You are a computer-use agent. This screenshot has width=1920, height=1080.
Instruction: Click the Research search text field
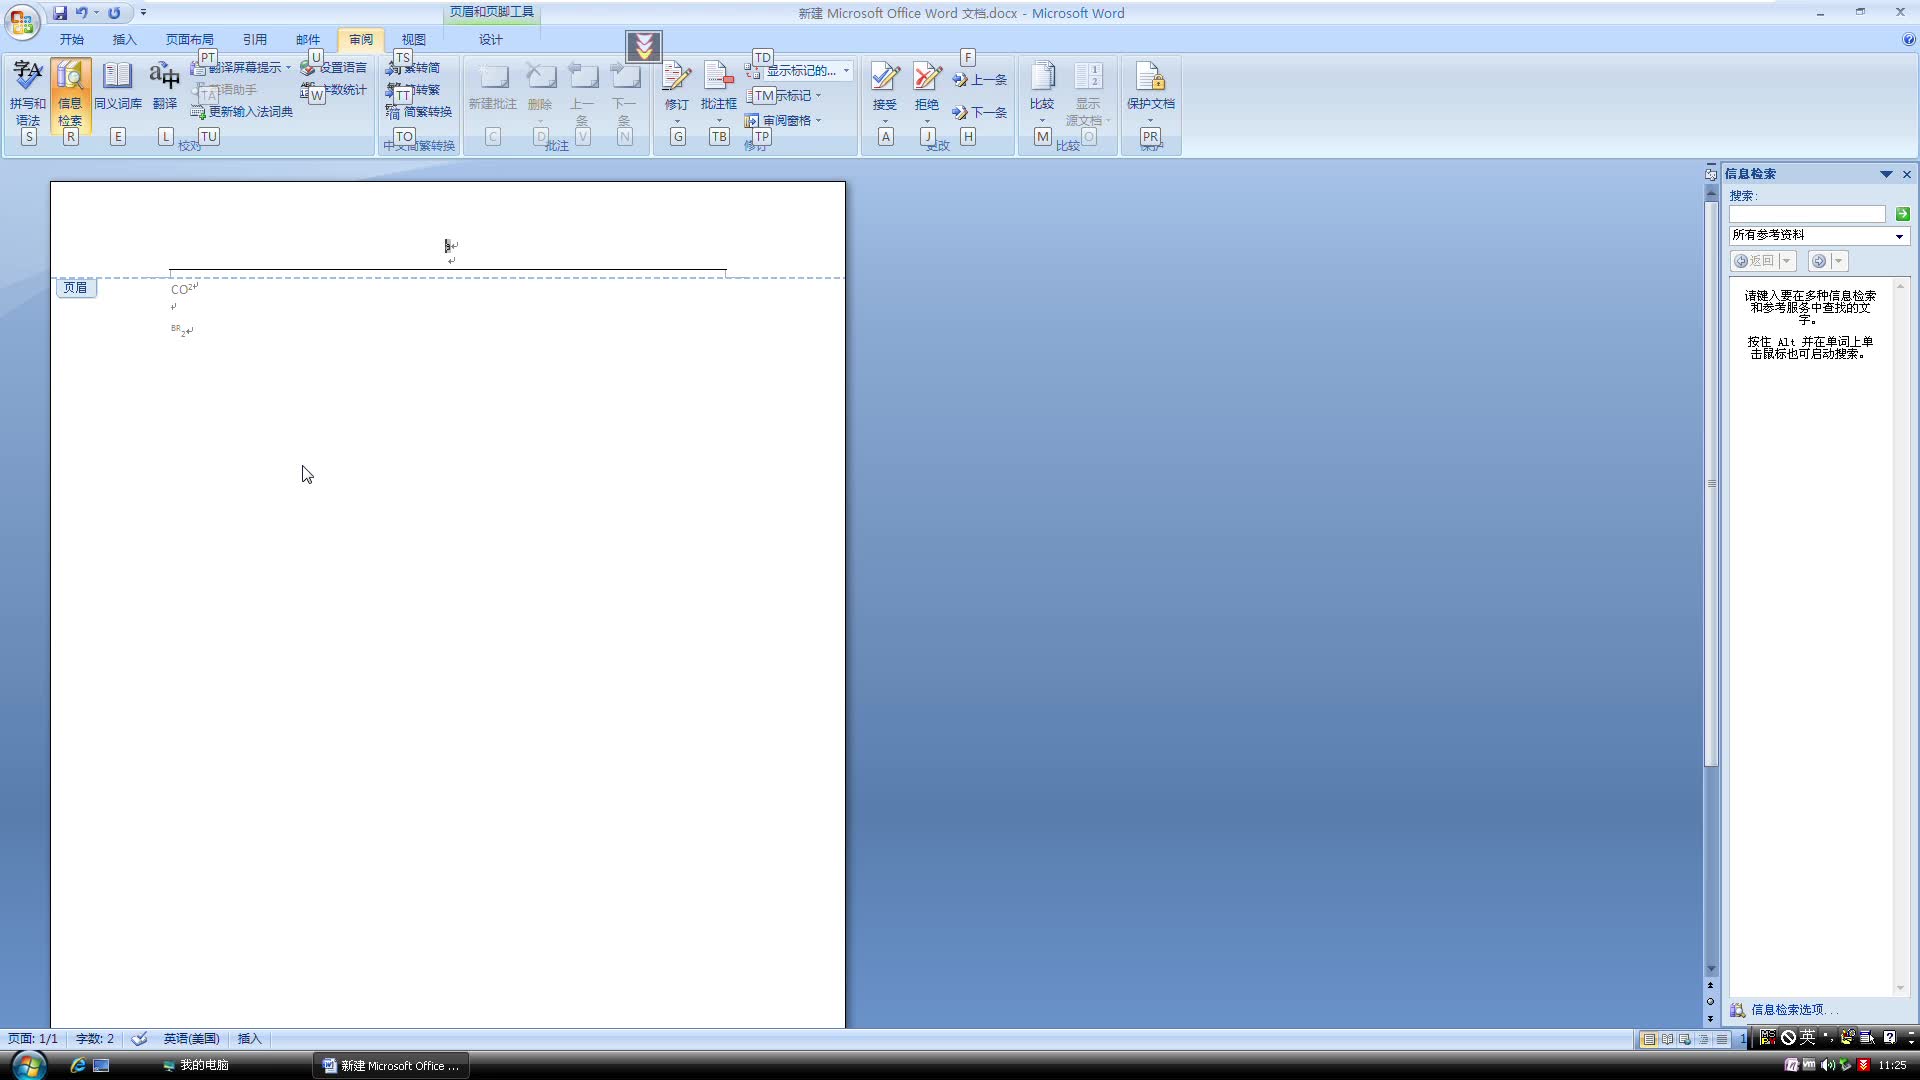1806,214
